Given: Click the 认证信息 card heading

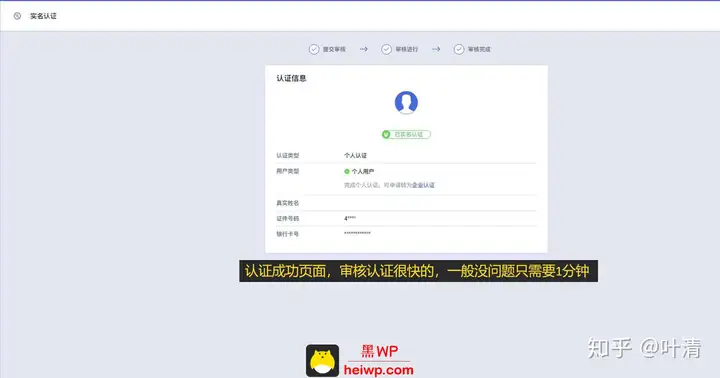Looking at the screenshot, I should (291, 78).
